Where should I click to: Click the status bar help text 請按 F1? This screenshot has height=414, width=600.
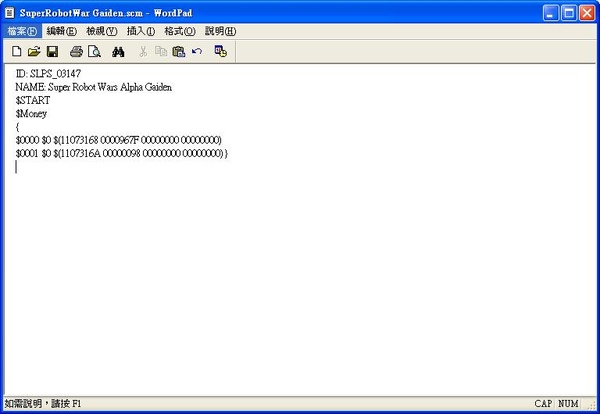pos(66,404)
